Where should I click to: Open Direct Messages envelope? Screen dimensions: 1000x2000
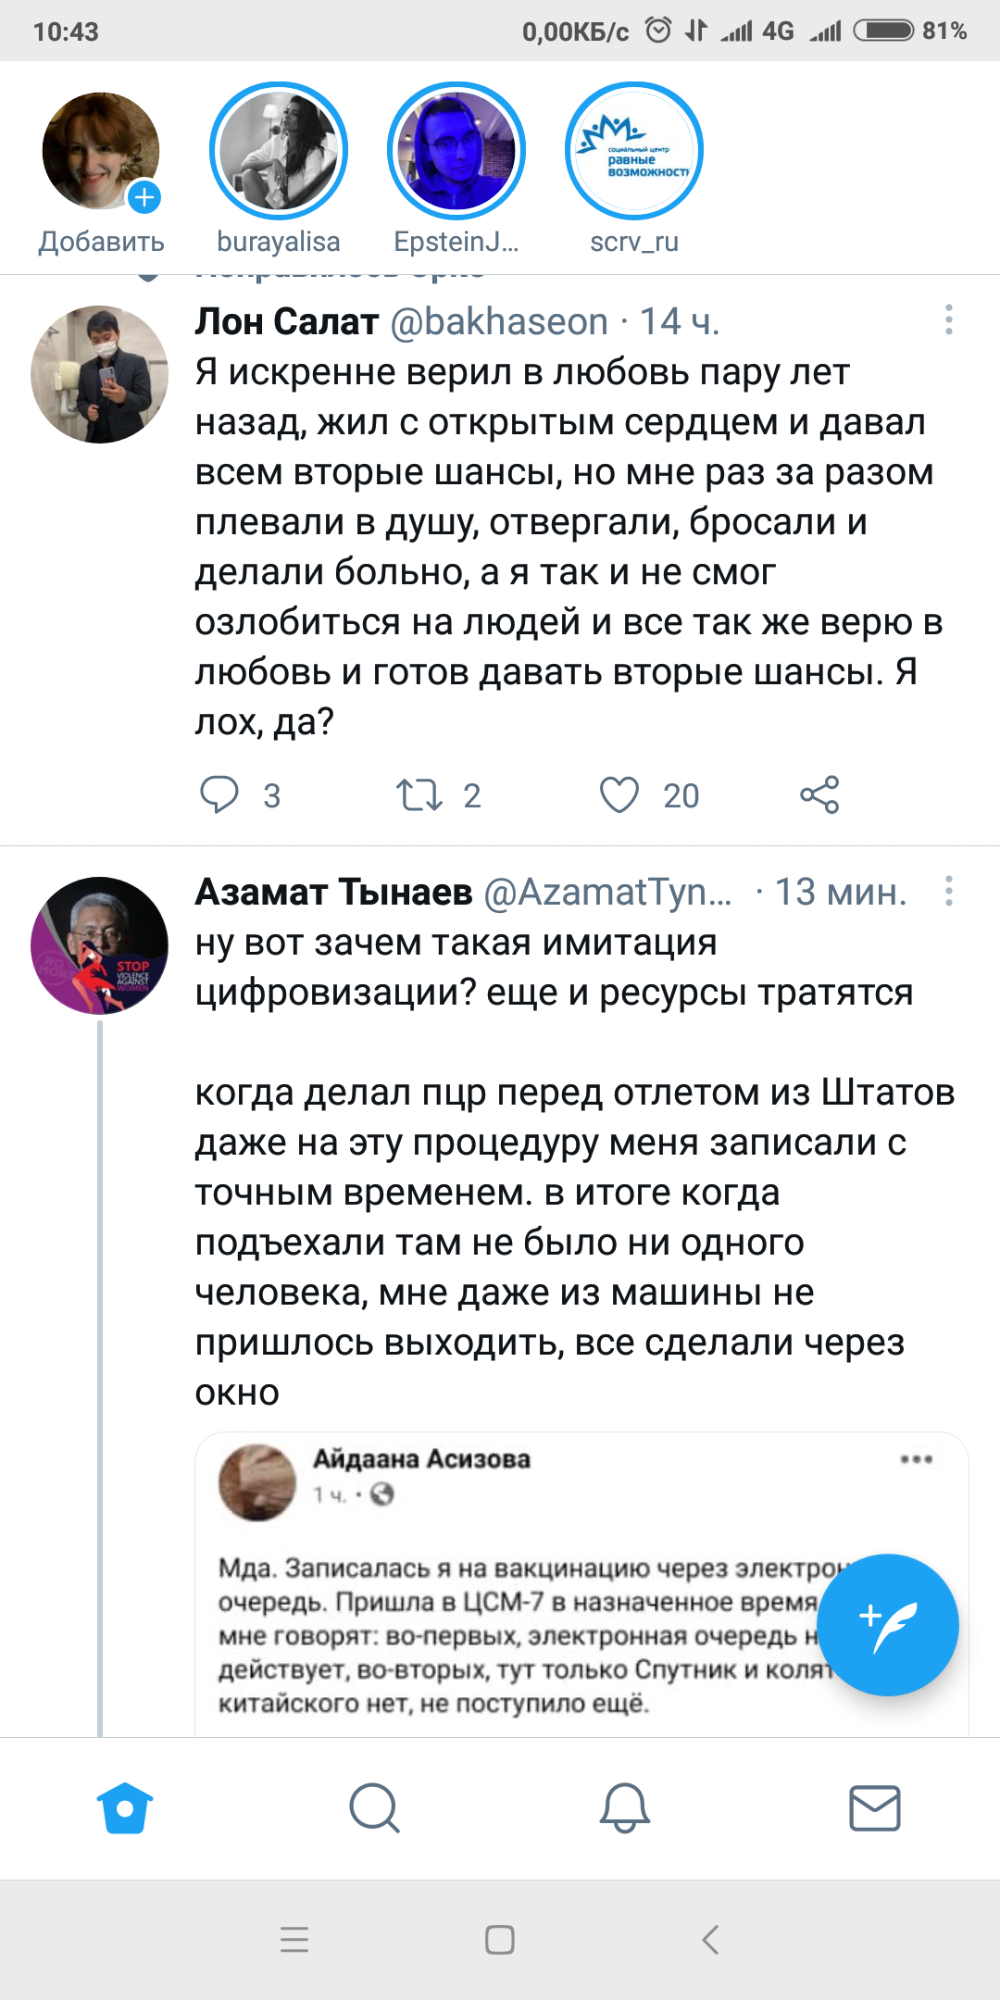[x=875, y=1808]
